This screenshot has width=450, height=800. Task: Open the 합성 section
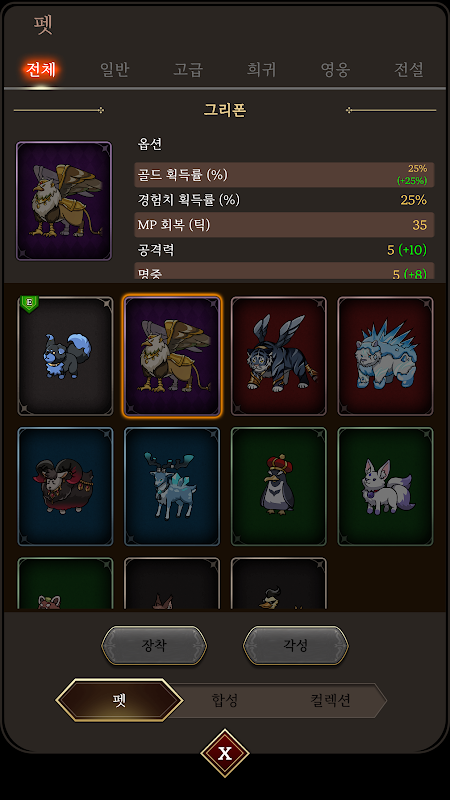(224, 701)
